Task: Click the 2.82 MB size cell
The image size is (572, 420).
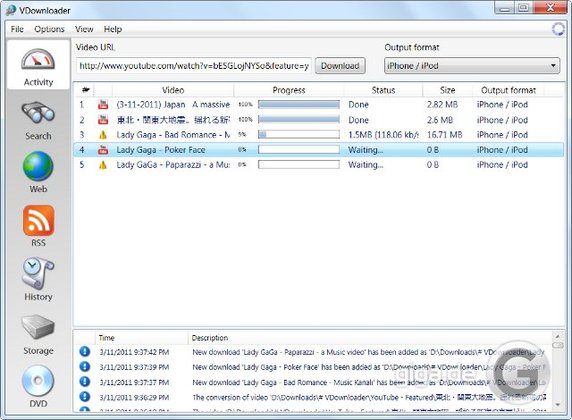Action: coord(442,105)
